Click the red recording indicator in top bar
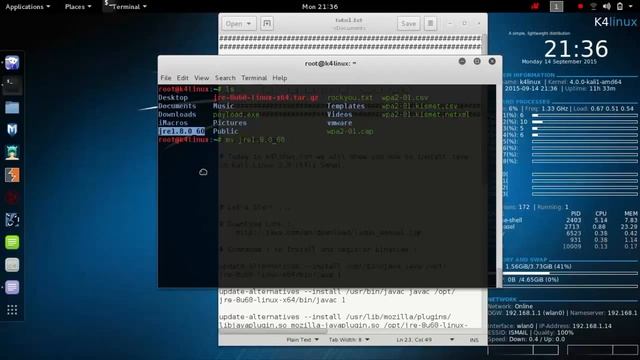640x360 pixels. (x=580, y=6)
